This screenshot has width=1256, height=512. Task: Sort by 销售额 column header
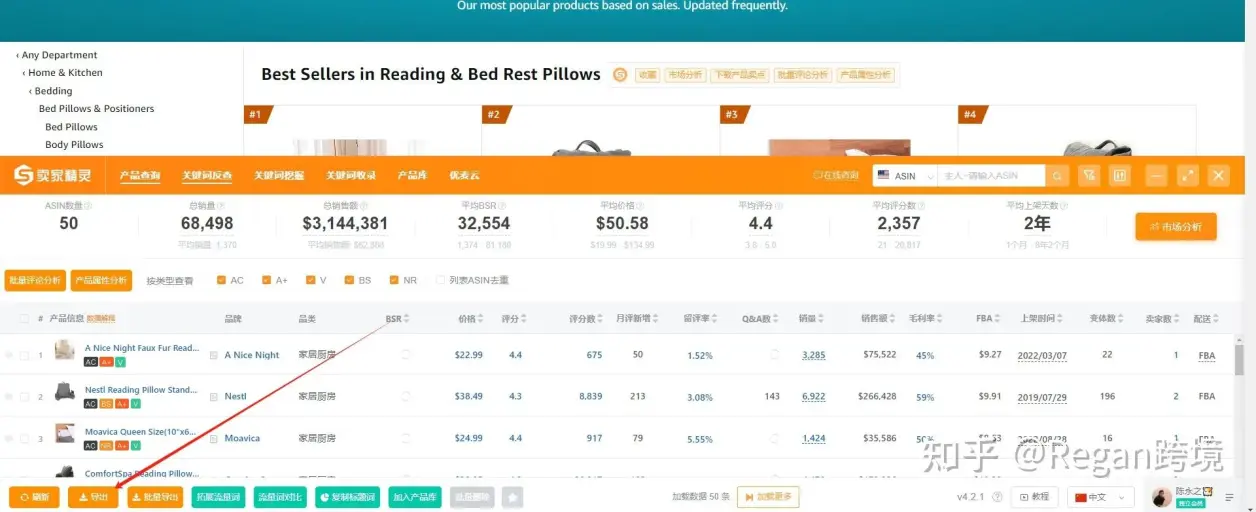877,319
